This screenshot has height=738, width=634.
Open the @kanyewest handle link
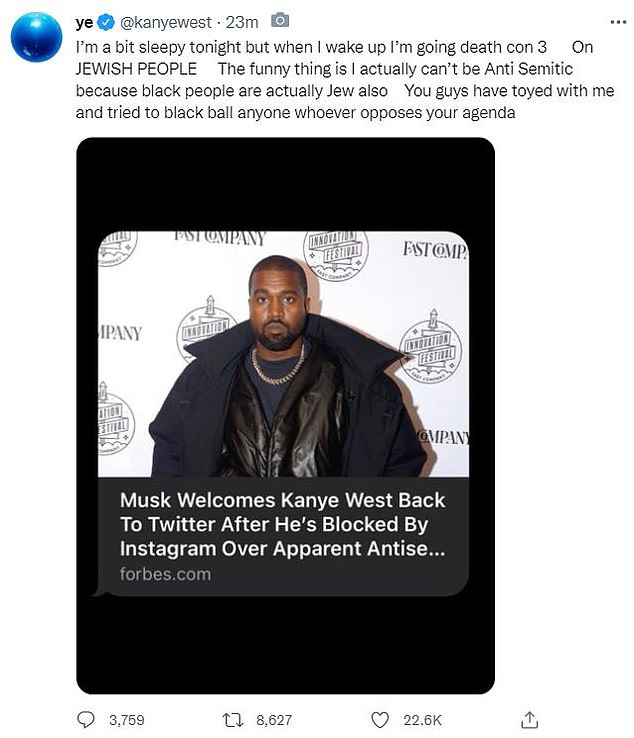point(166,22)
